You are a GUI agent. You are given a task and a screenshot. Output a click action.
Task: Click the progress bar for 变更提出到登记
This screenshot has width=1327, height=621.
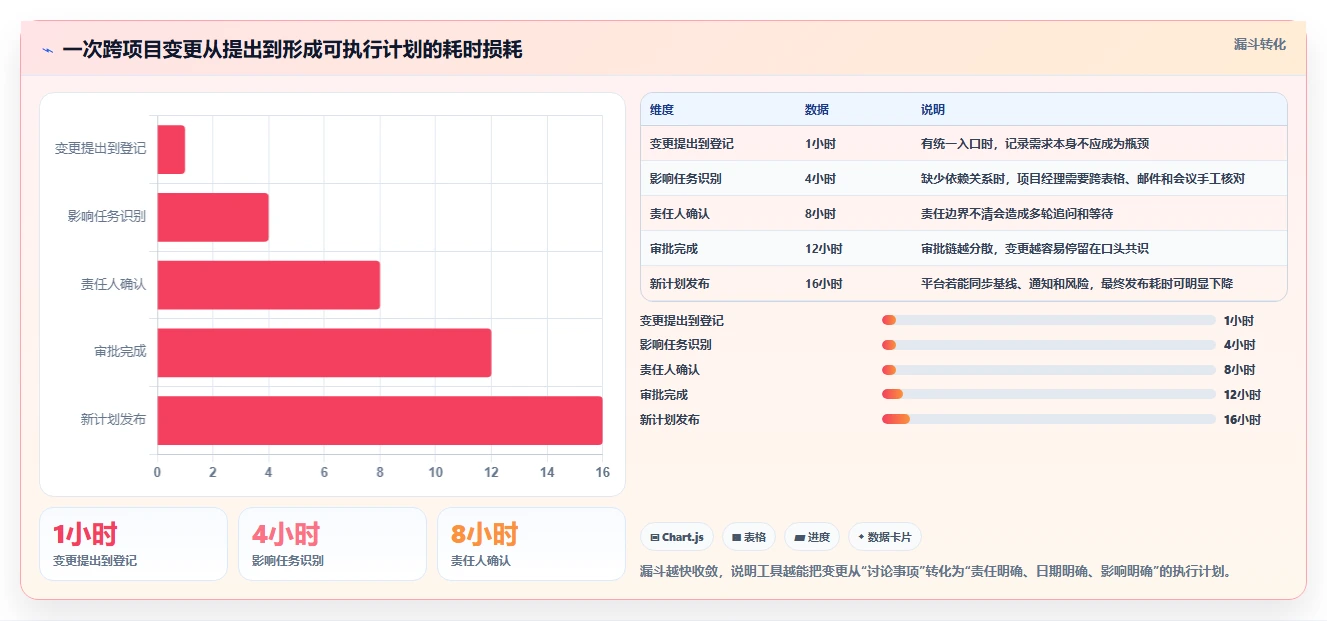[x=1048, y=320]
